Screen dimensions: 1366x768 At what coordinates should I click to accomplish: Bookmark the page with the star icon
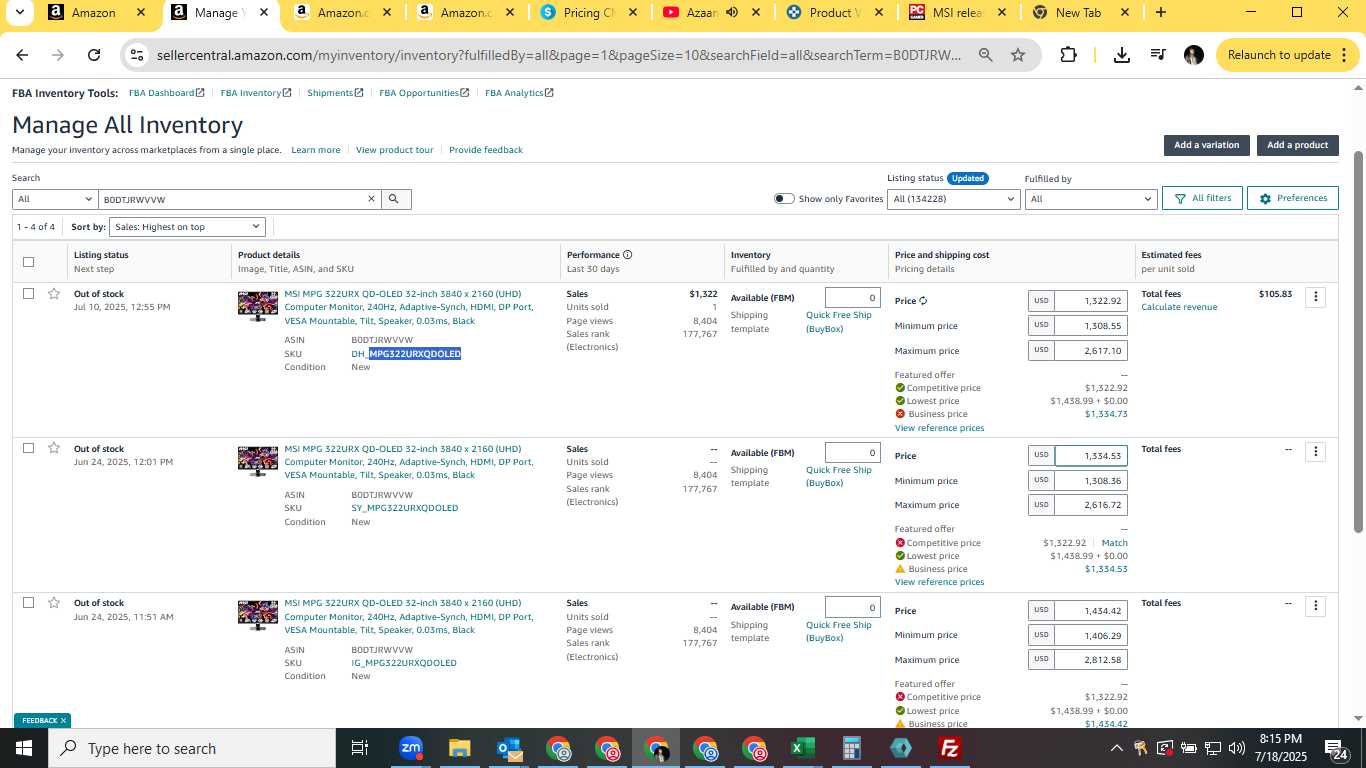click(x=1018, y=55)
